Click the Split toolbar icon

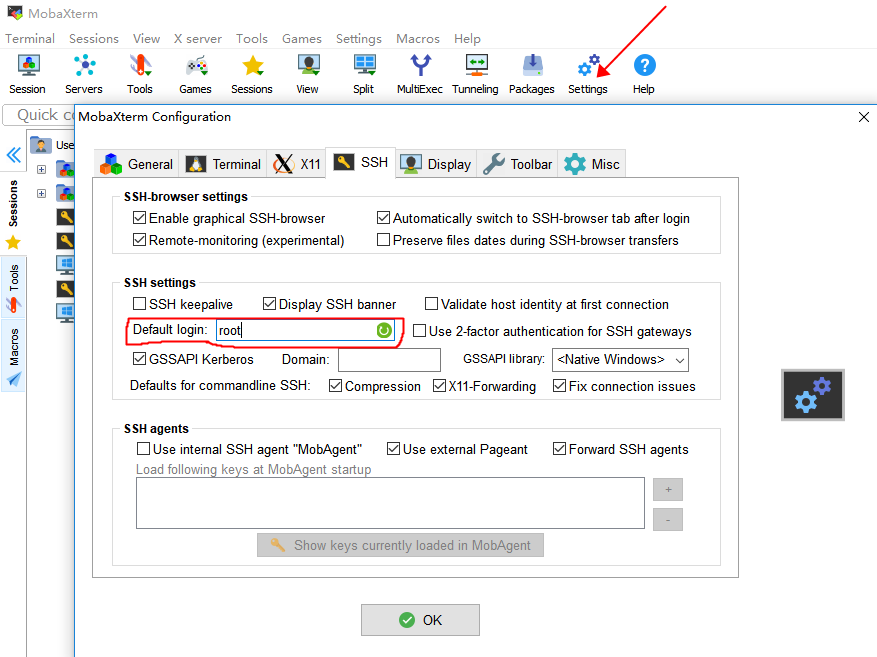[364, 74]
